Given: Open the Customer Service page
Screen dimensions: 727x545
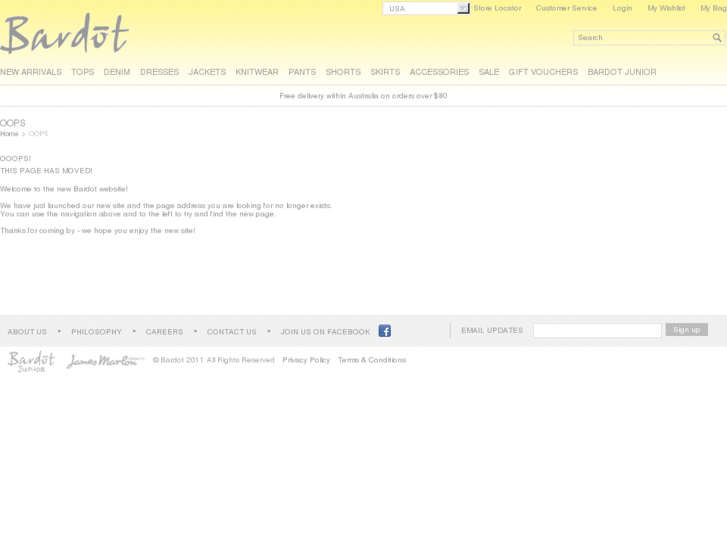Looking at the screenshot, I should 566,8.
